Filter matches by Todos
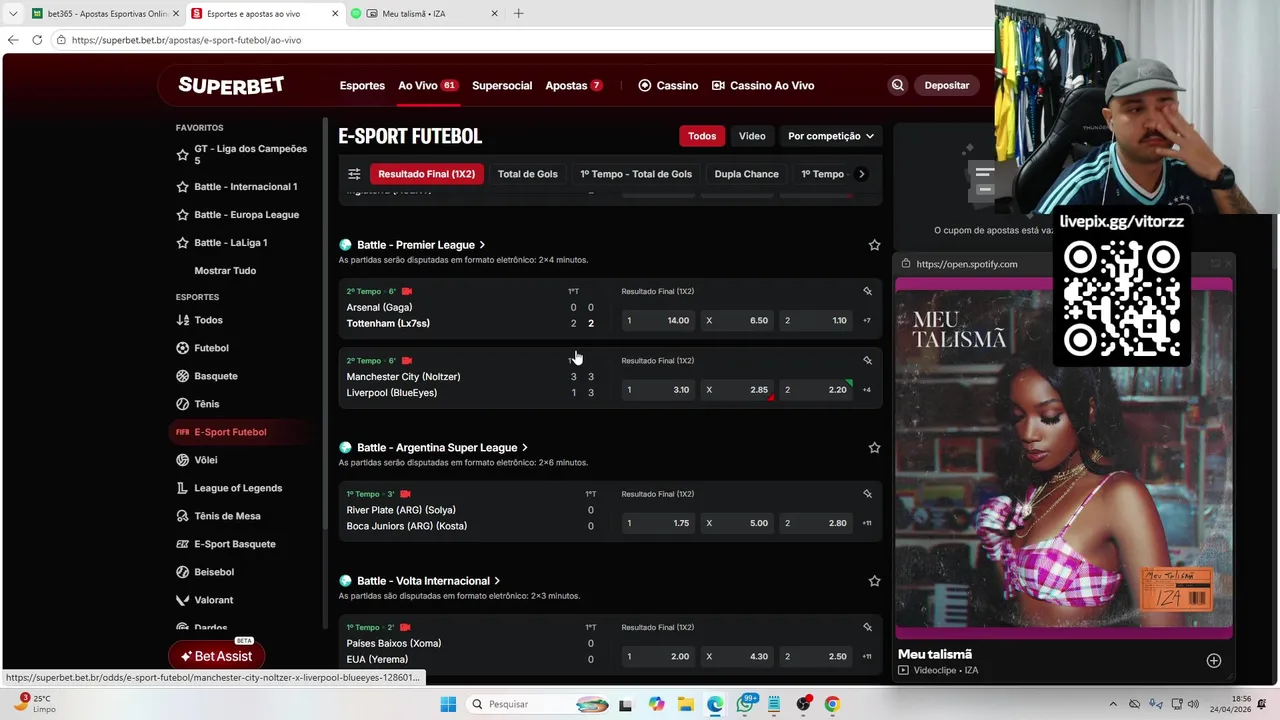 click(702, 136)
